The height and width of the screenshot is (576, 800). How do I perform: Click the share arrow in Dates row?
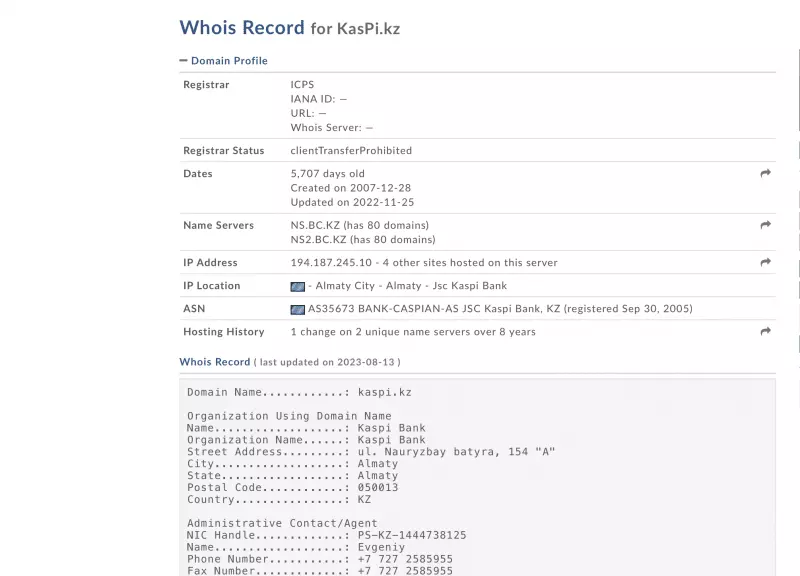[765, 173]
